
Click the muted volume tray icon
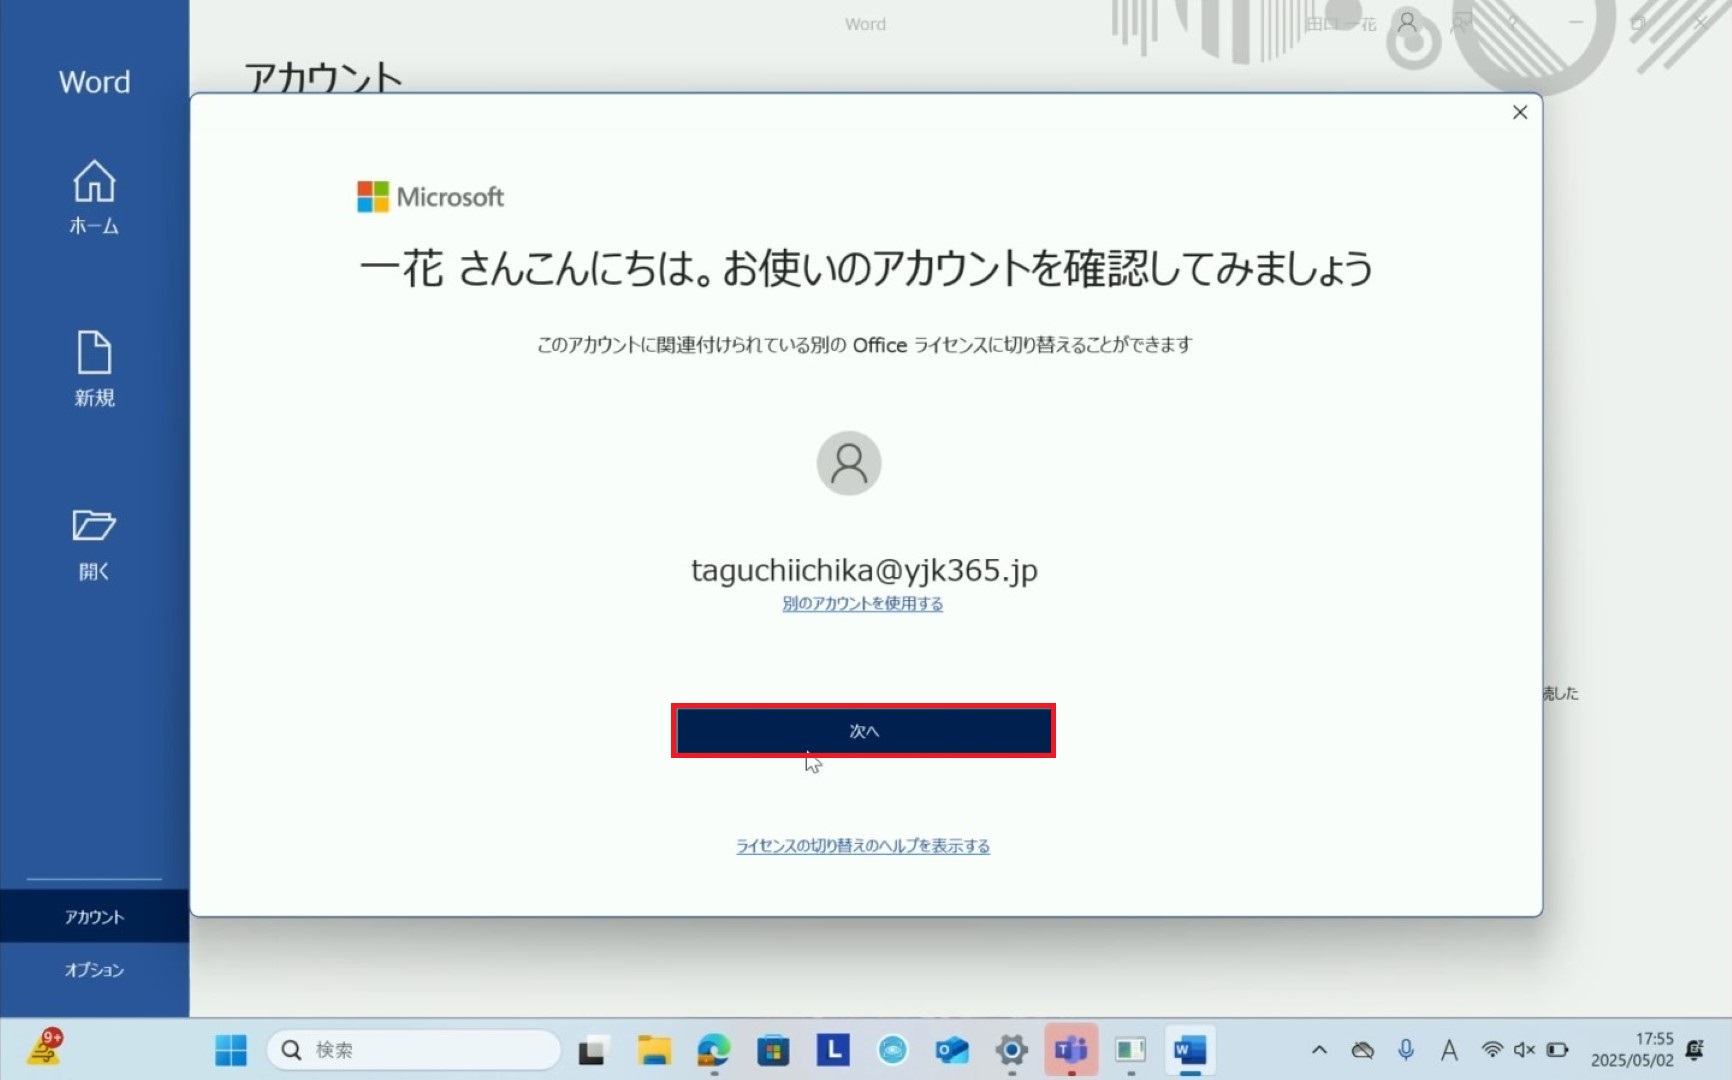tap(1524, 1050)
